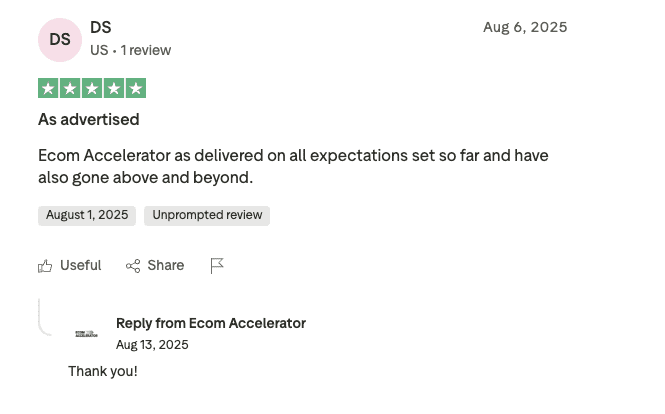Click the 'Aug 13, 2025' reply date

(152, 345)
